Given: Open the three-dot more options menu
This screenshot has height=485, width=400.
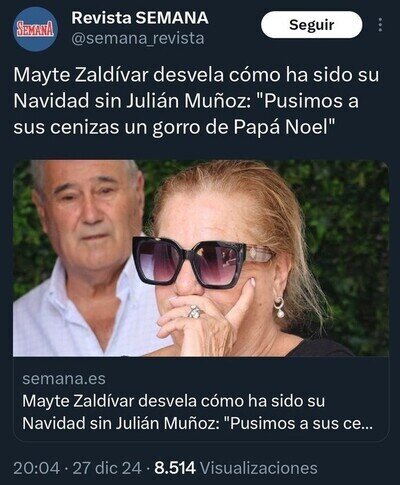Looking at the screenshot, I should pos(380,25).
